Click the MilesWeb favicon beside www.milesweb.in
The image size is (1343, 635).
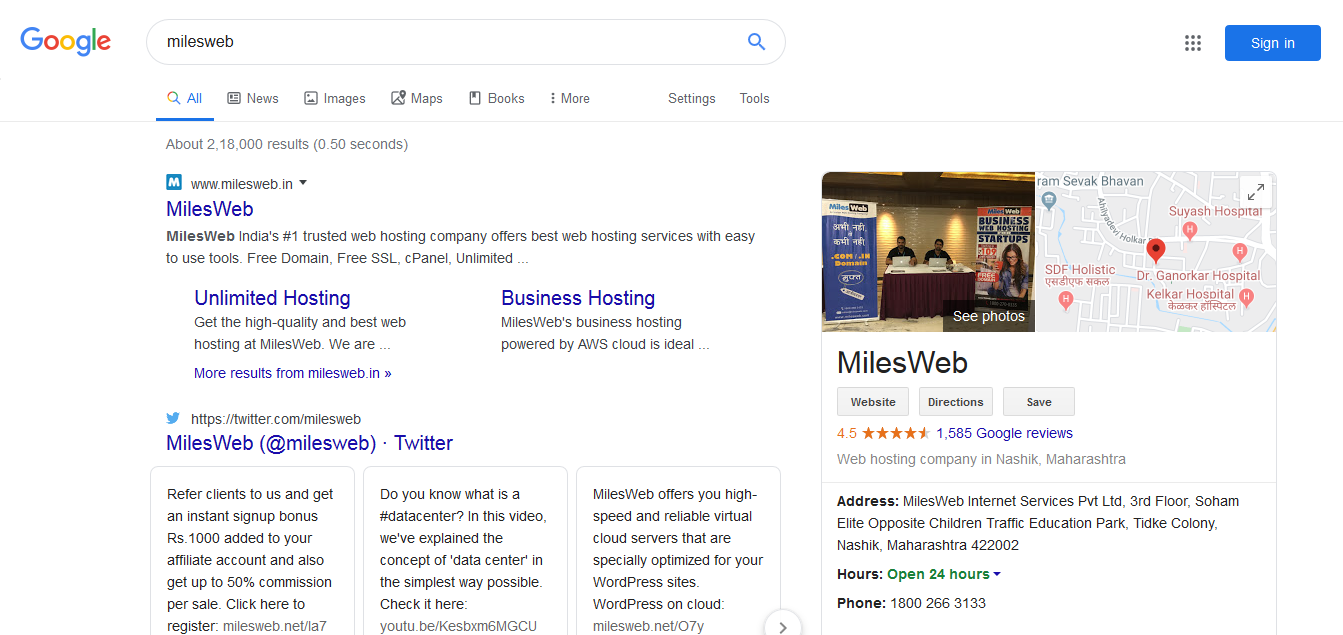(x=174, y=183)
